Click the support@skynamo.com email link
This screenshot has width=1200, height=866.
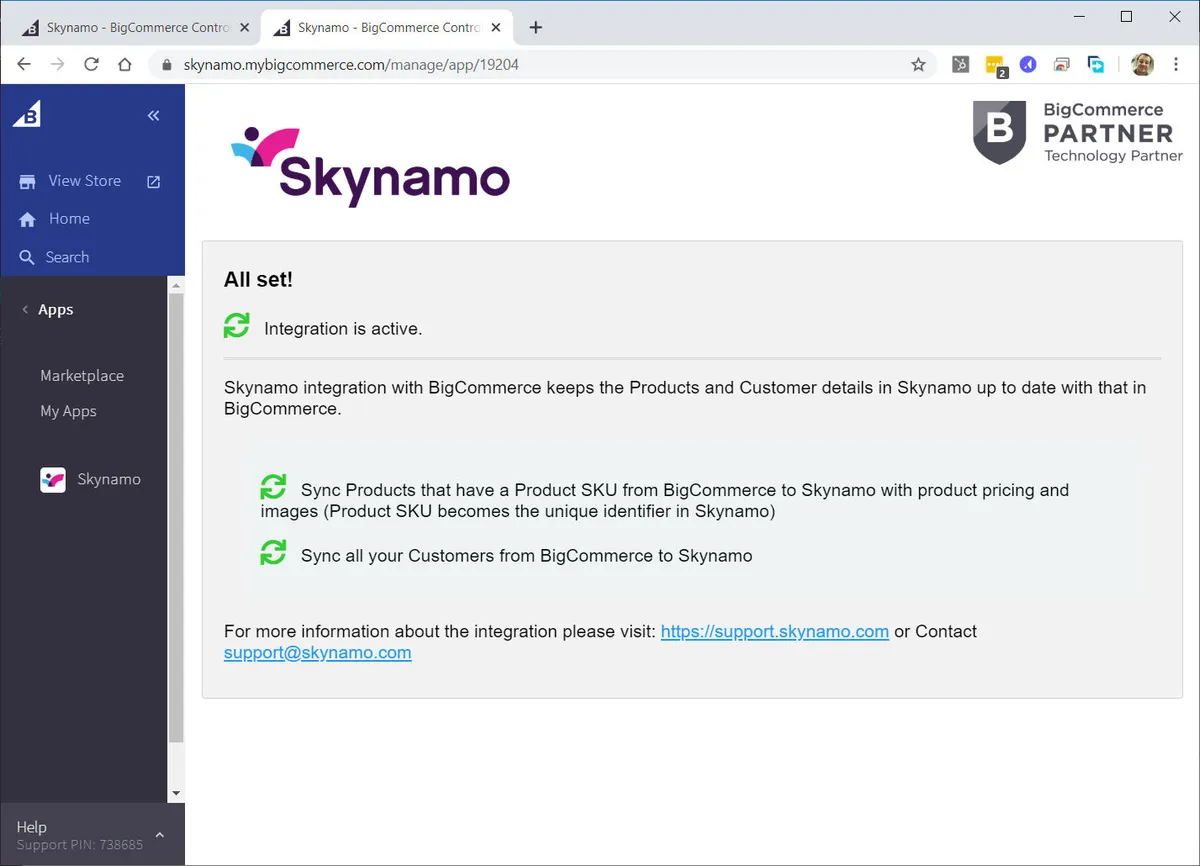click(x=317, y=653)
